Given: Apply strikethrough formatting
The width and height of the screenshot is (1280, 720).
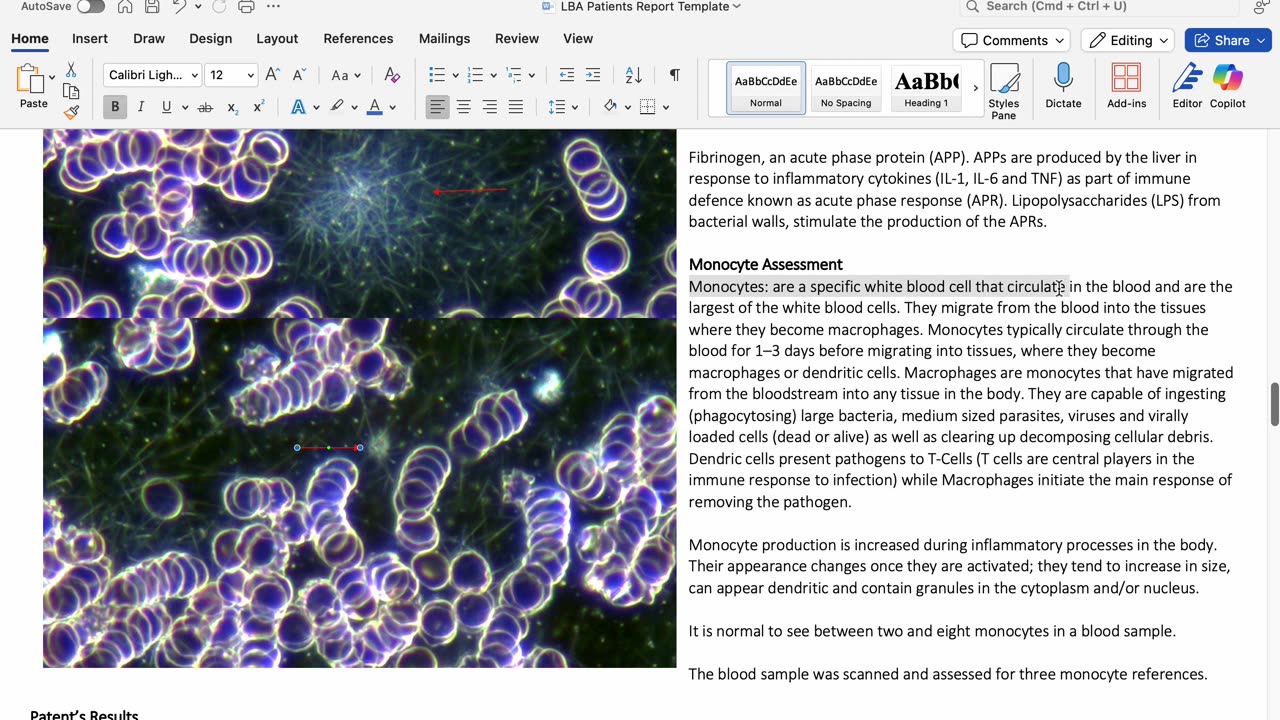Looking at the screenshot, I should pyautogui.click(x=205, y=107).
